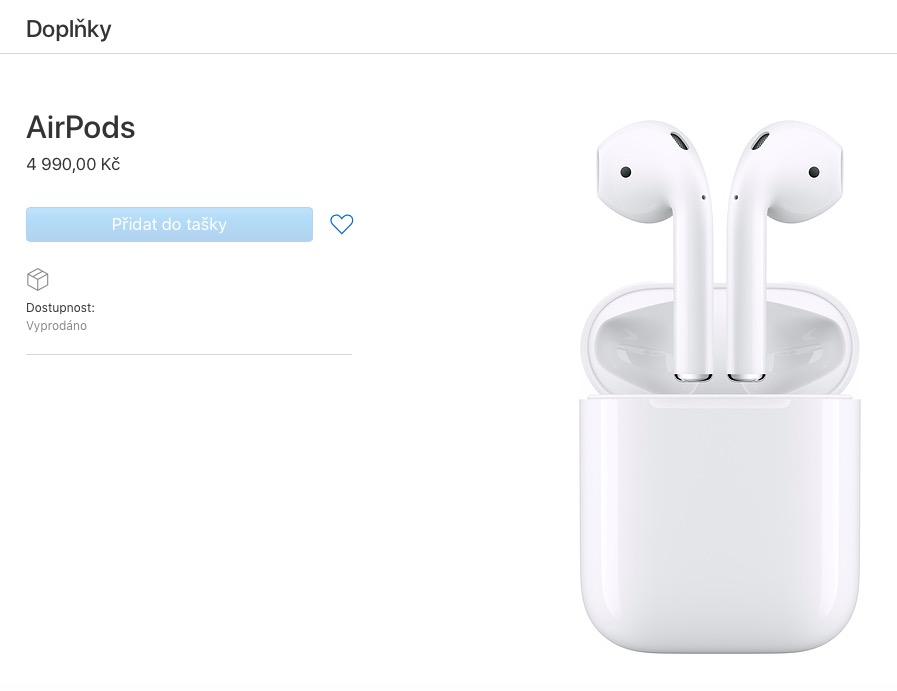Click the shipping box availability icon

point(38,279)
